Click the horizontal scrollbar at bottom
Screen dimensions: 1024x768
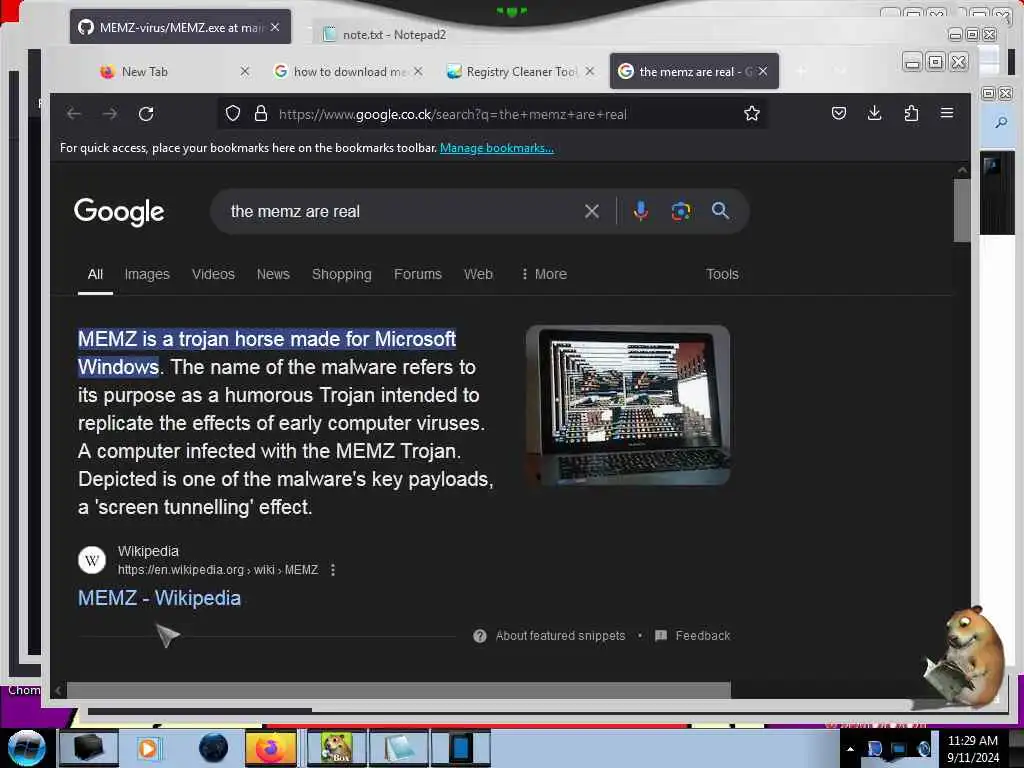pos(398,690)
